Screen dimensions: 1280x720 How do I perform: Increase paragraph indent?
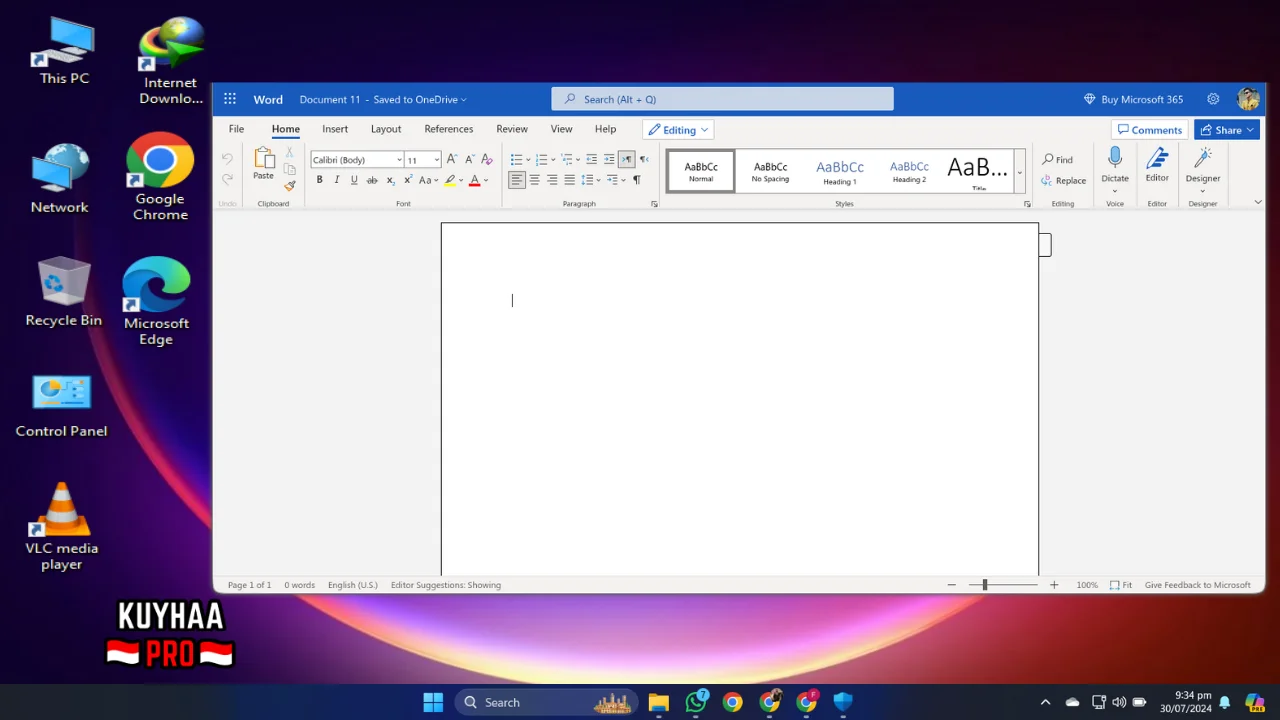[x=609, y=159]
